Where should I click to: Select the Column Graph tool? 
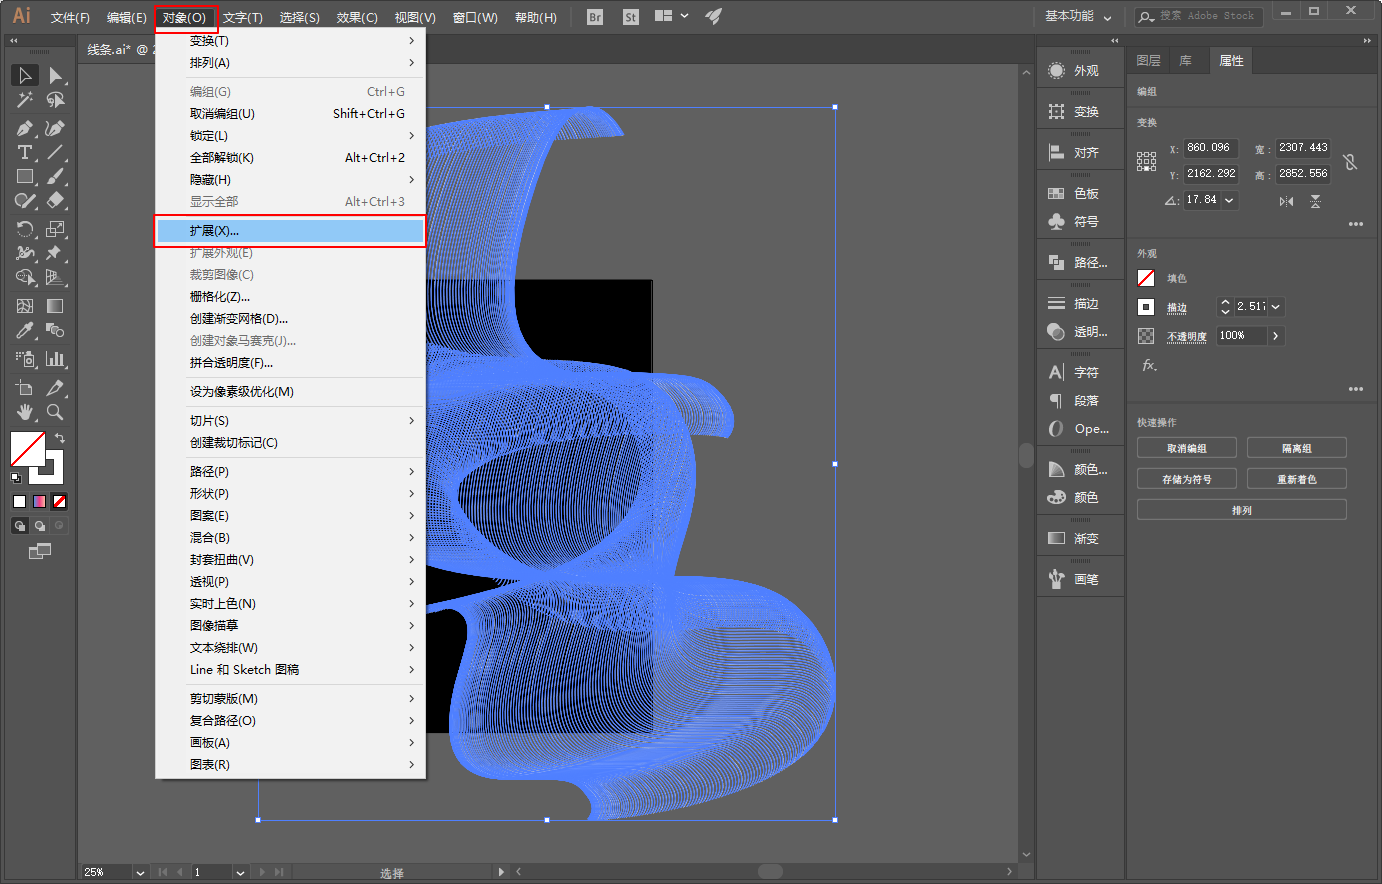(56, 358)
